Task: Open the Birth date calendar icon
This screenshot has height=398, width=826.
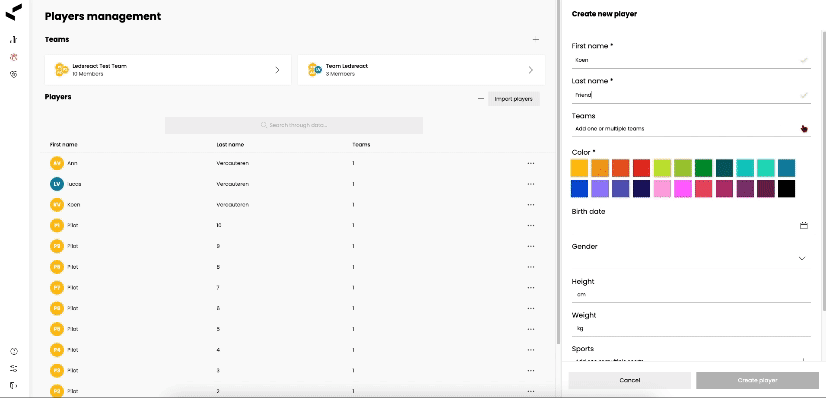Action: tap(803, 225)
